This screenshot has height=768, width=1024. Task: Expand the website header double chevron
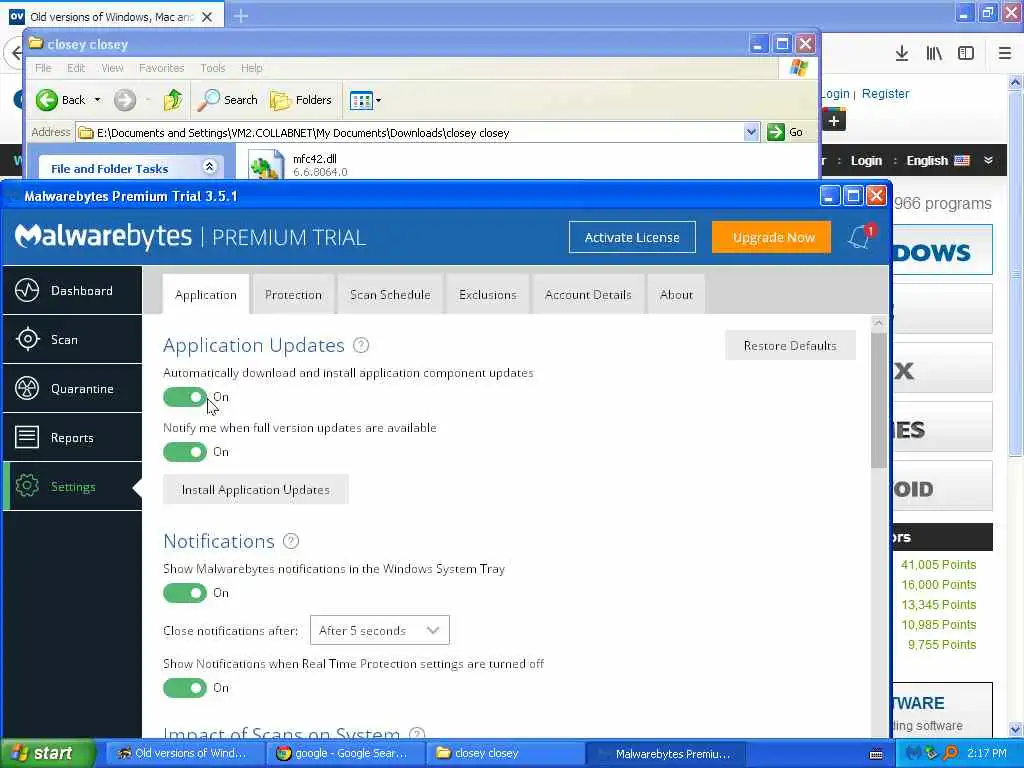988,161
